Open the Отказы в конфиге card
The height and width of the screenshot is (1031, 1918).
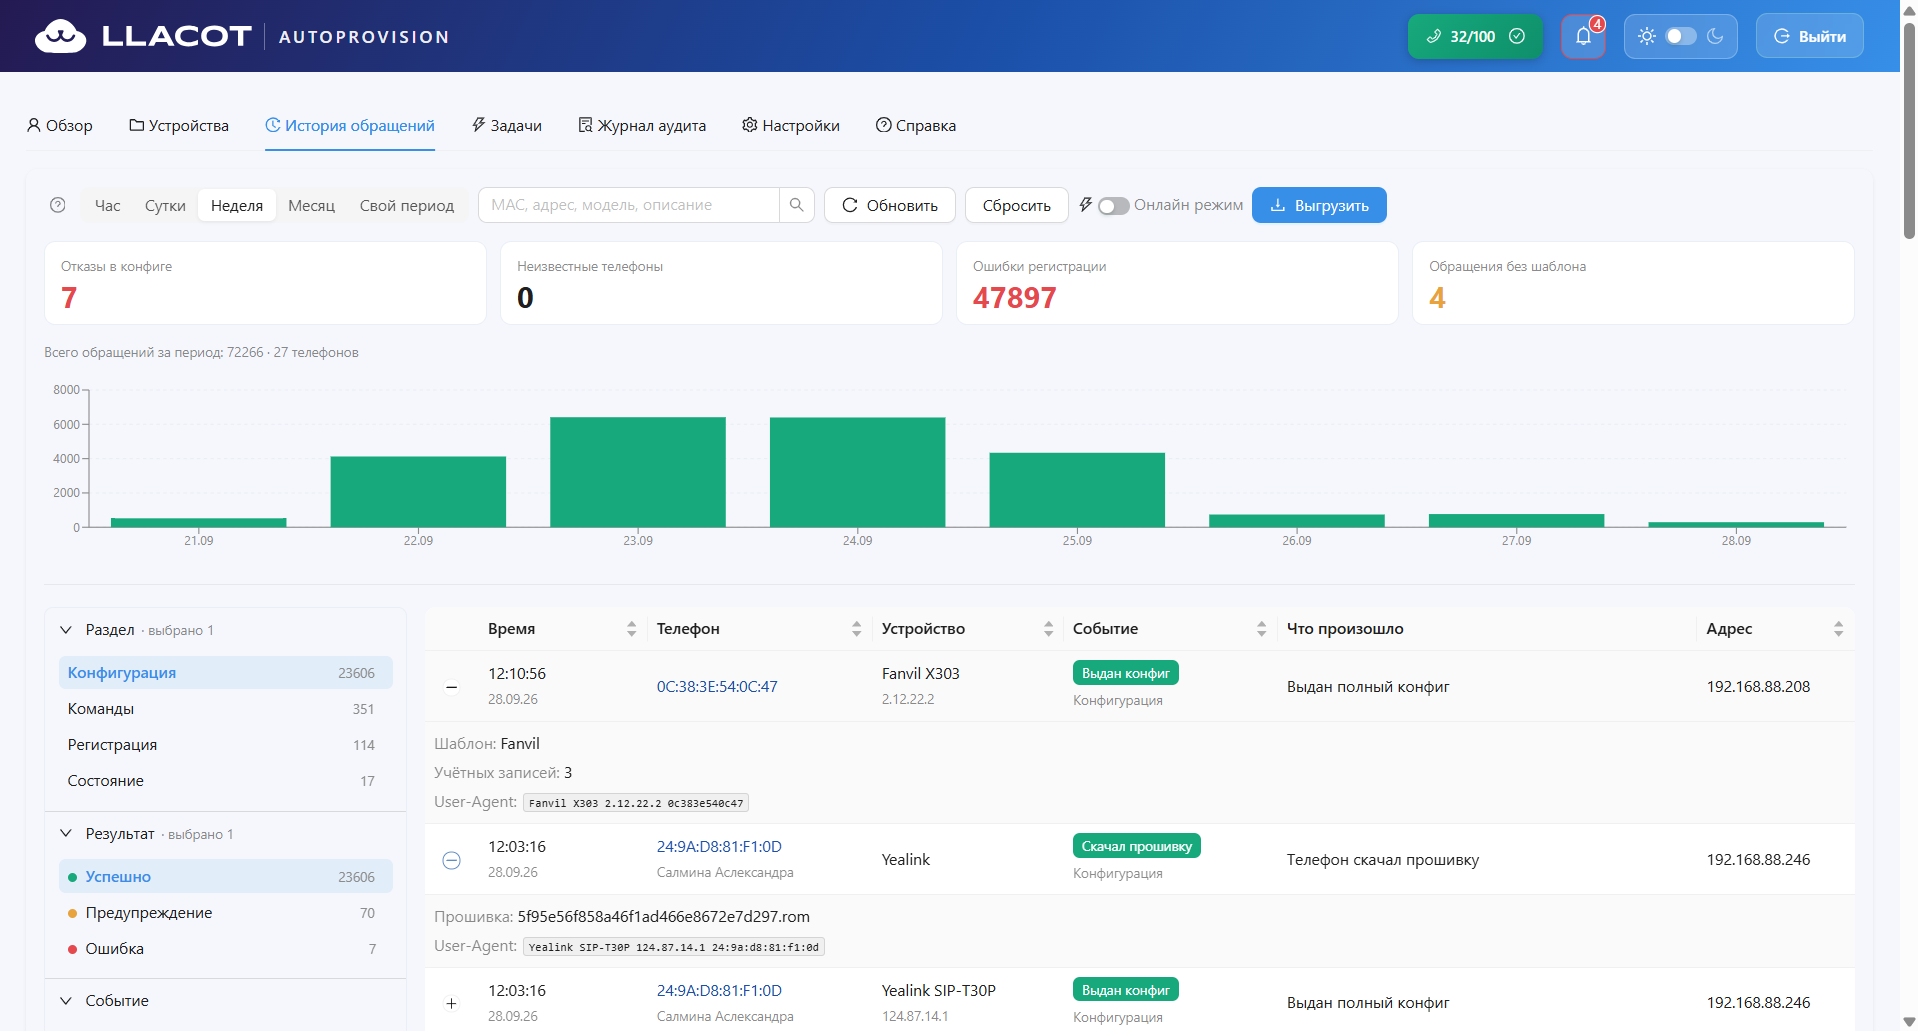265,283
